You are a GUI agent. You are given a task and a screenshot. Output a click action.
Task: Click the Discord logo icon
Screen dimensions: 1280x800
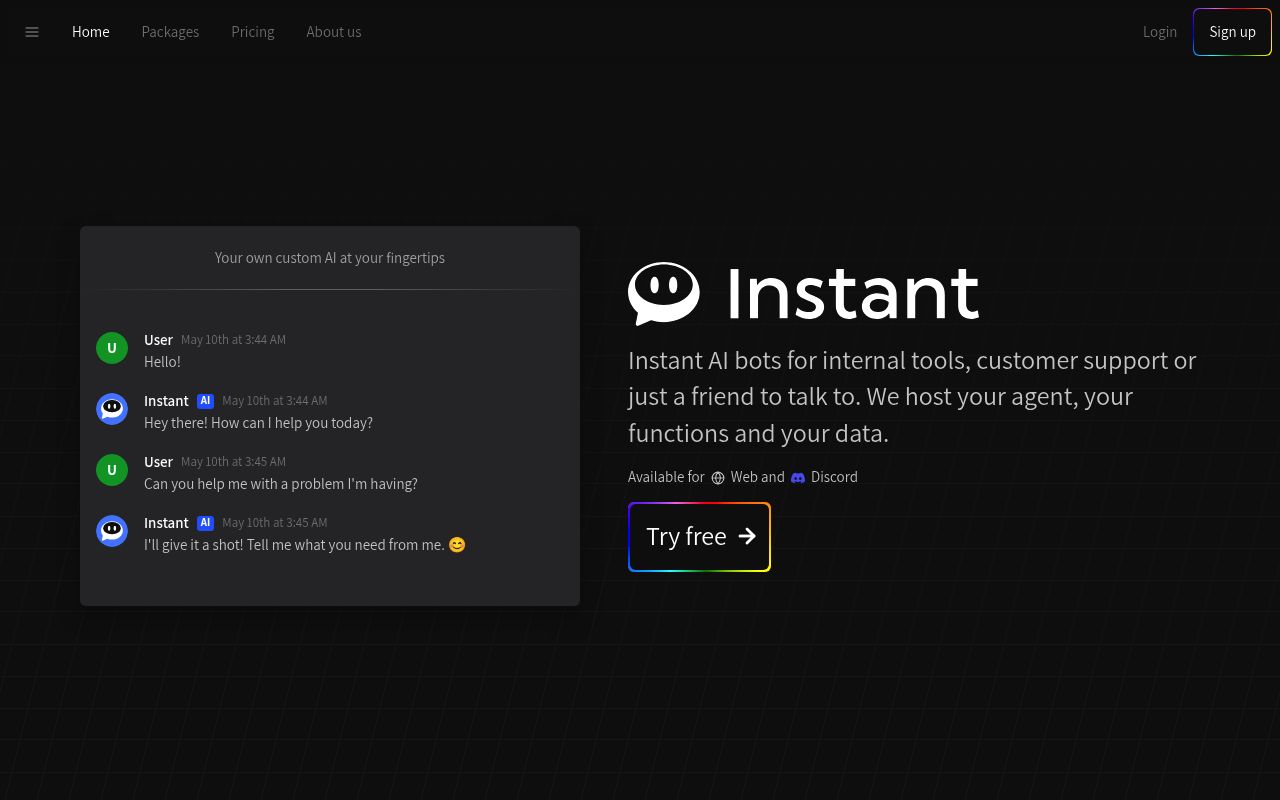tap(798, 478)
